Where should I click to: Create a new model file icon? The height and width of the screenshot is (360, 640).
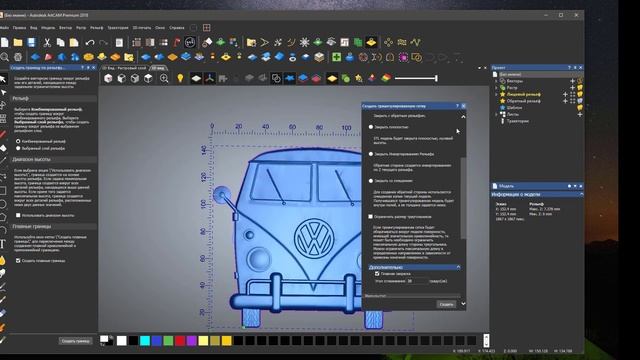tap(4, 42)
